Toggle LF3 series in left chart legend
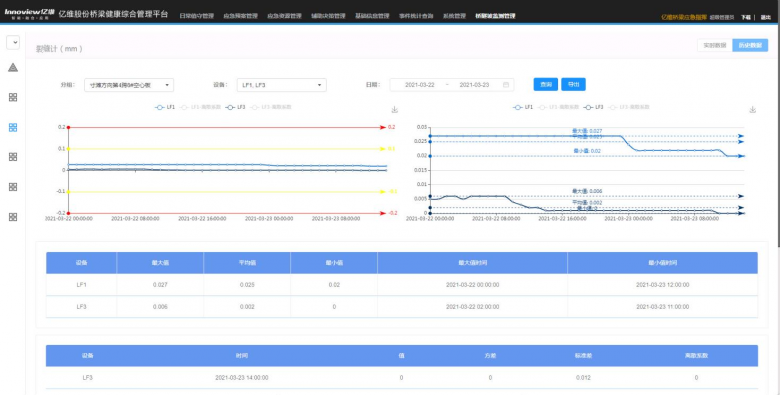The height and width of the screenshot is (395, 780). [235, 107]
